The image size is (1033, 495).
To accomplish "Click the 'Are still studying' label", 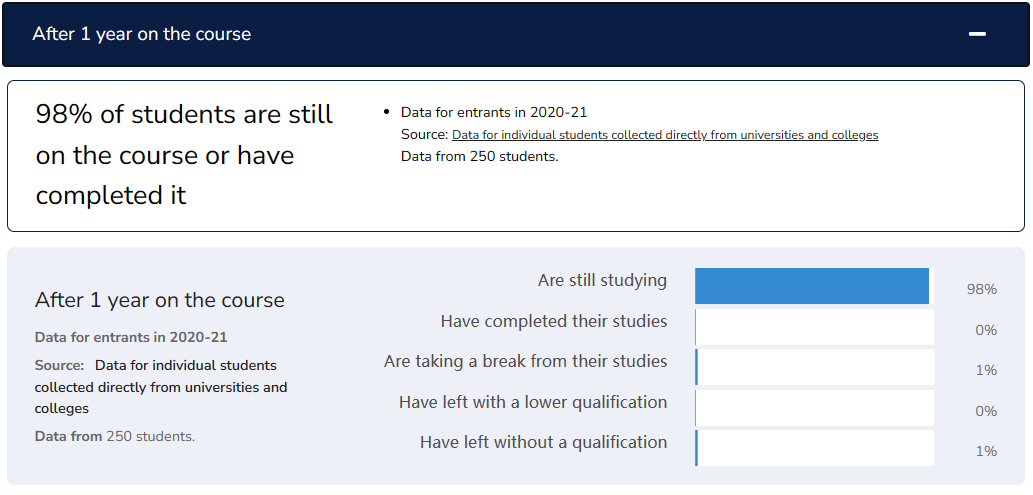I will (x=602, y=281).
